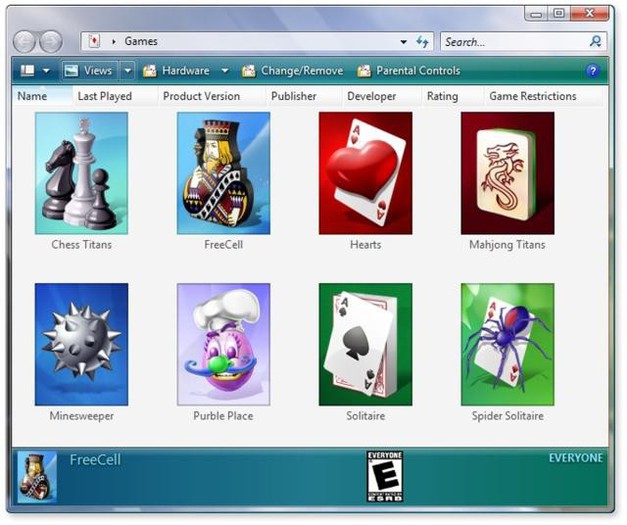The height and width of the screenshot is (525, 627).
Task: Click the Publisher column header
Action: pyautogui.click(x=293, y=97)
